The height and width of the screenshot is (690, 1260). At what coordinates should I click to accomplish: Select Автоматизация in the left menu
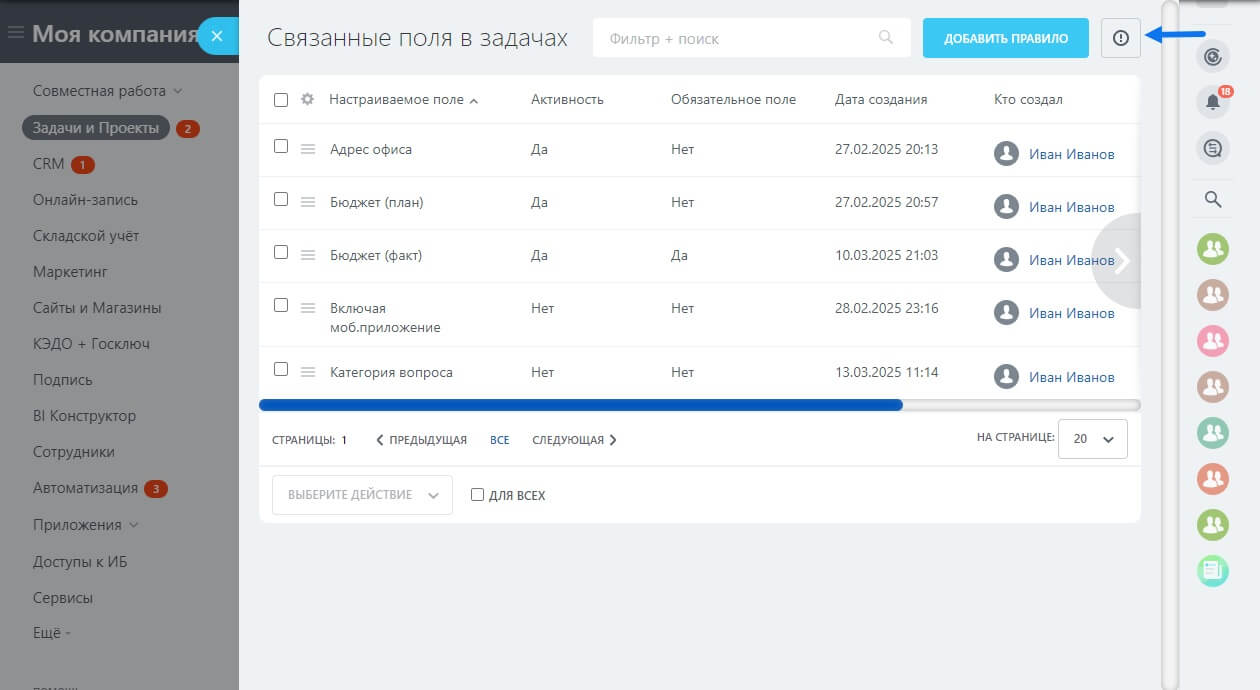click(85, 489)
